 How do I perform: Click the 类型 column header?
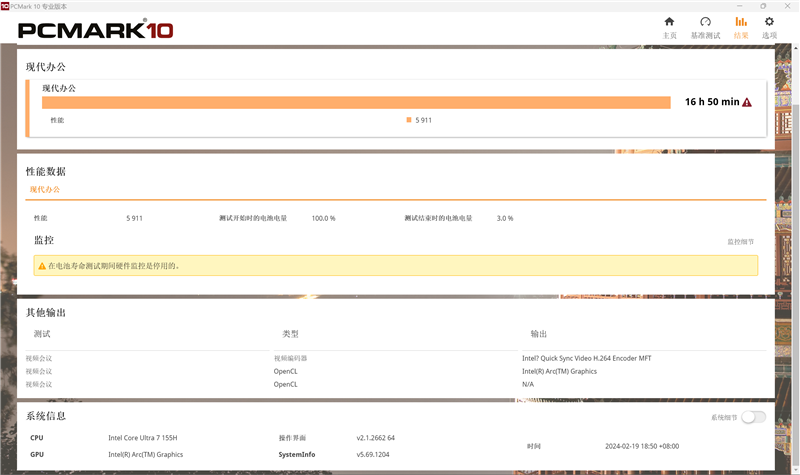(x=290, y=334)
